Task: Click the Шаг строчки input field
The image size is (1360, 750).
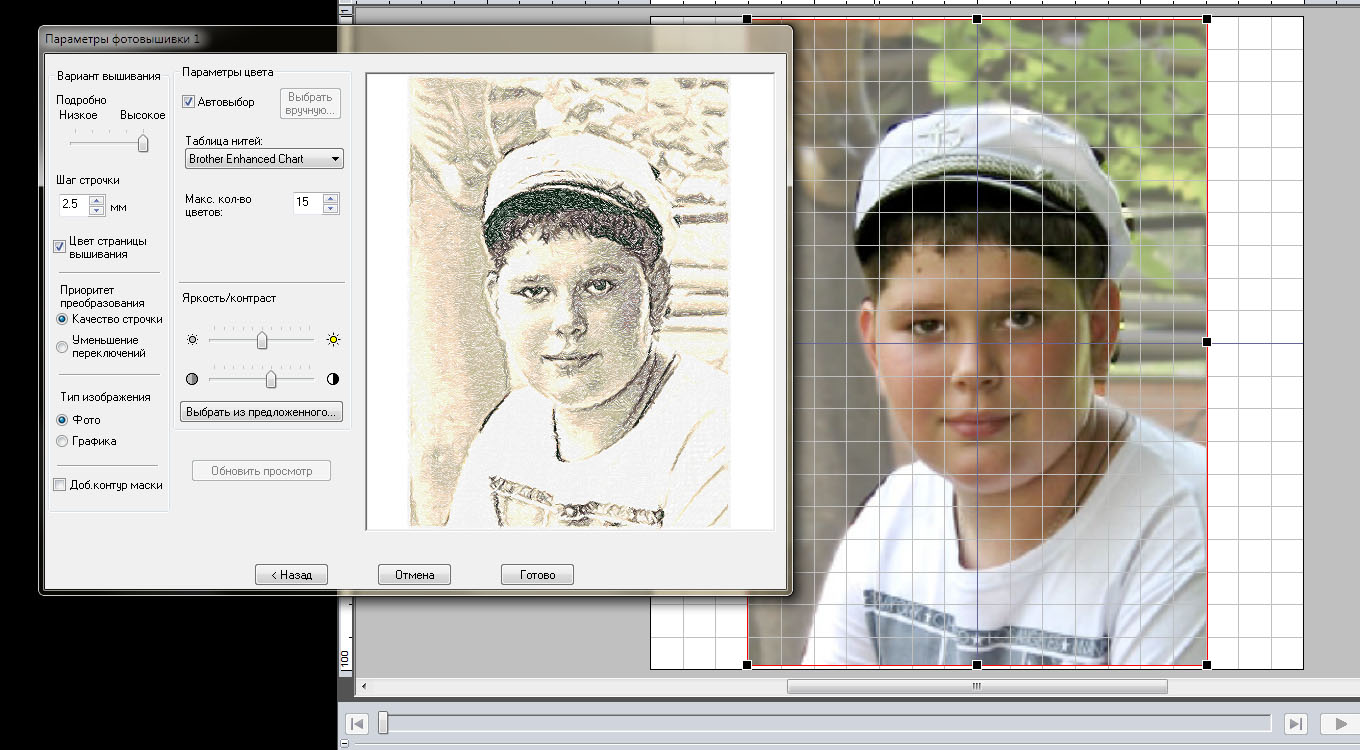Action: point(74,205)
